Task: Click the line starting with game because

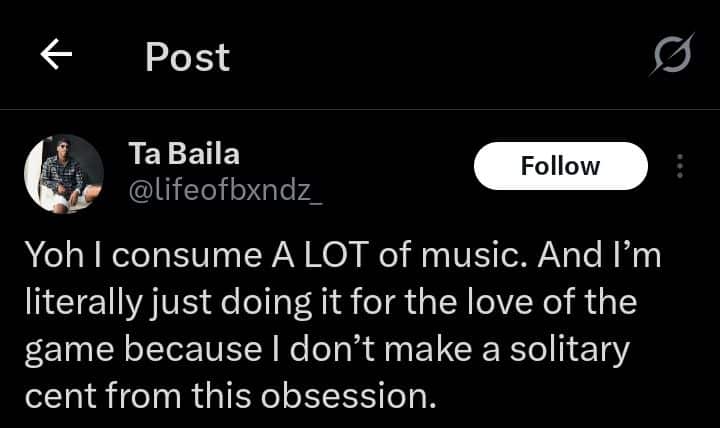Action: 328,350
